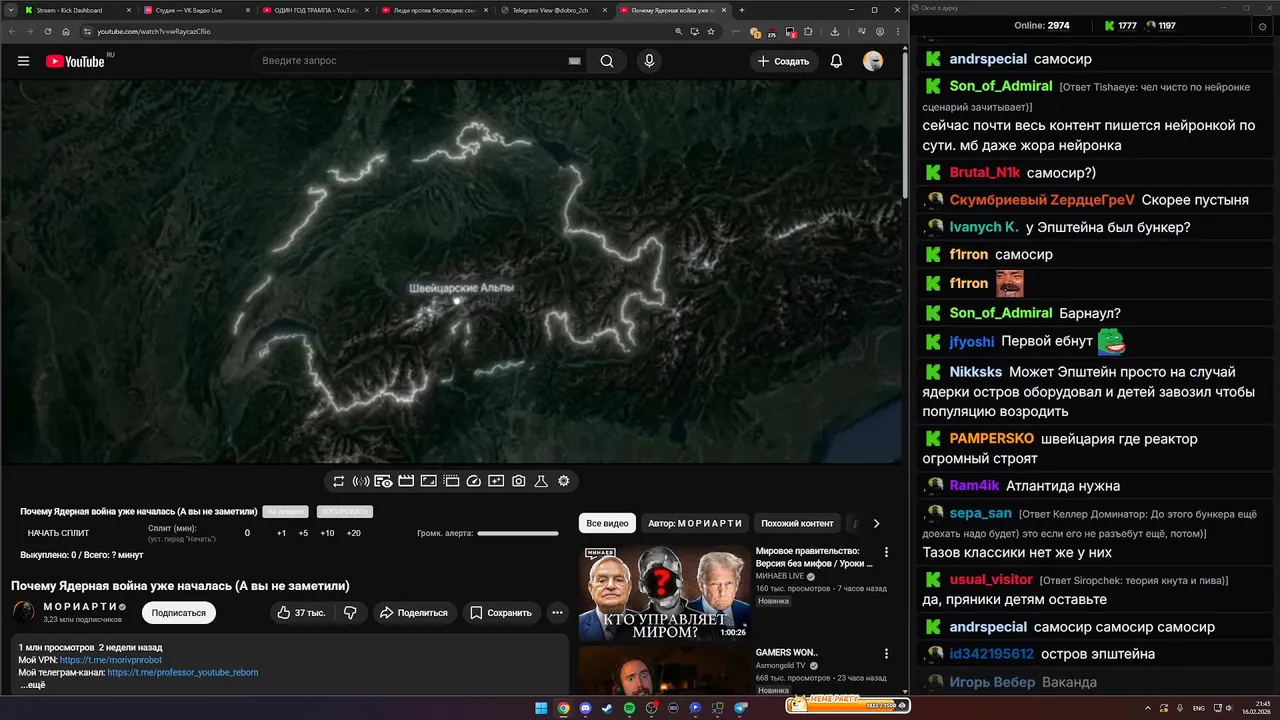Open the flask experiments icon
The width and height of the screenshot is (1280, 720).
click(541, 481)
